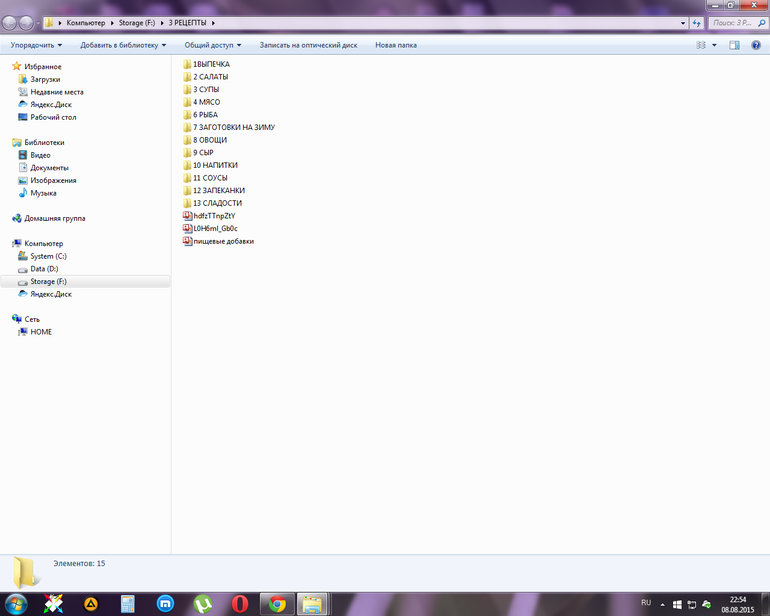Open Яндекс.Диск under Избранное
This screenshot has width=770, height=616.
click(x=51, y=104)
